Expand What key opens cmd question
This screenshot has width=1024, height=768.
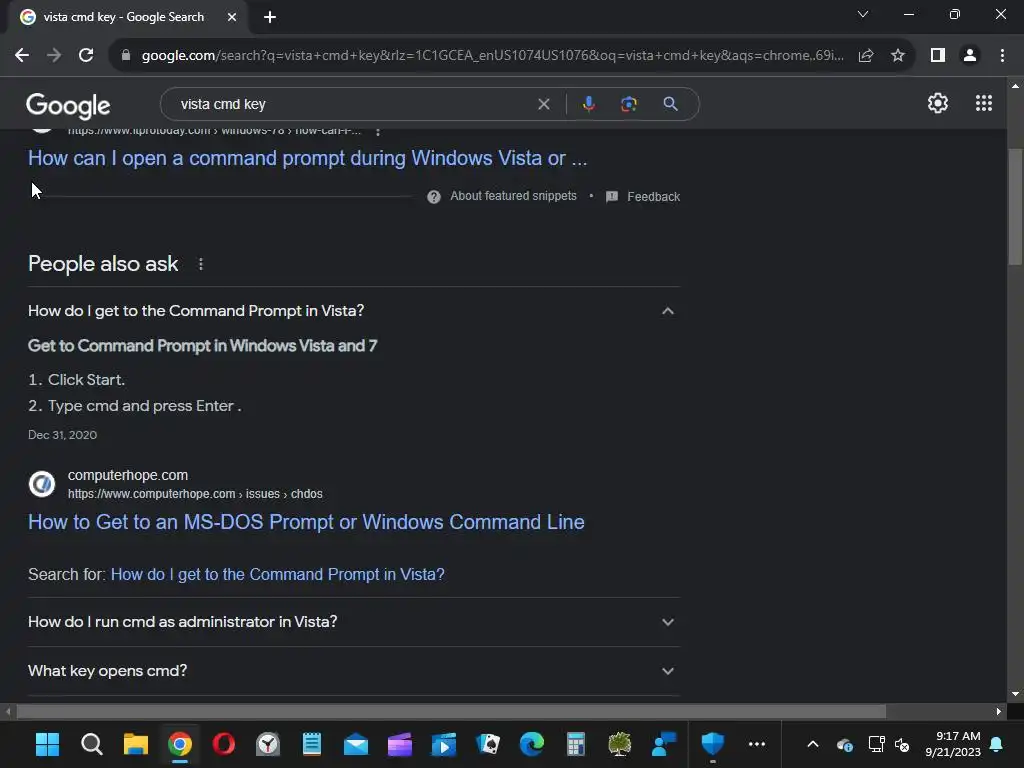tap(354, 671)
